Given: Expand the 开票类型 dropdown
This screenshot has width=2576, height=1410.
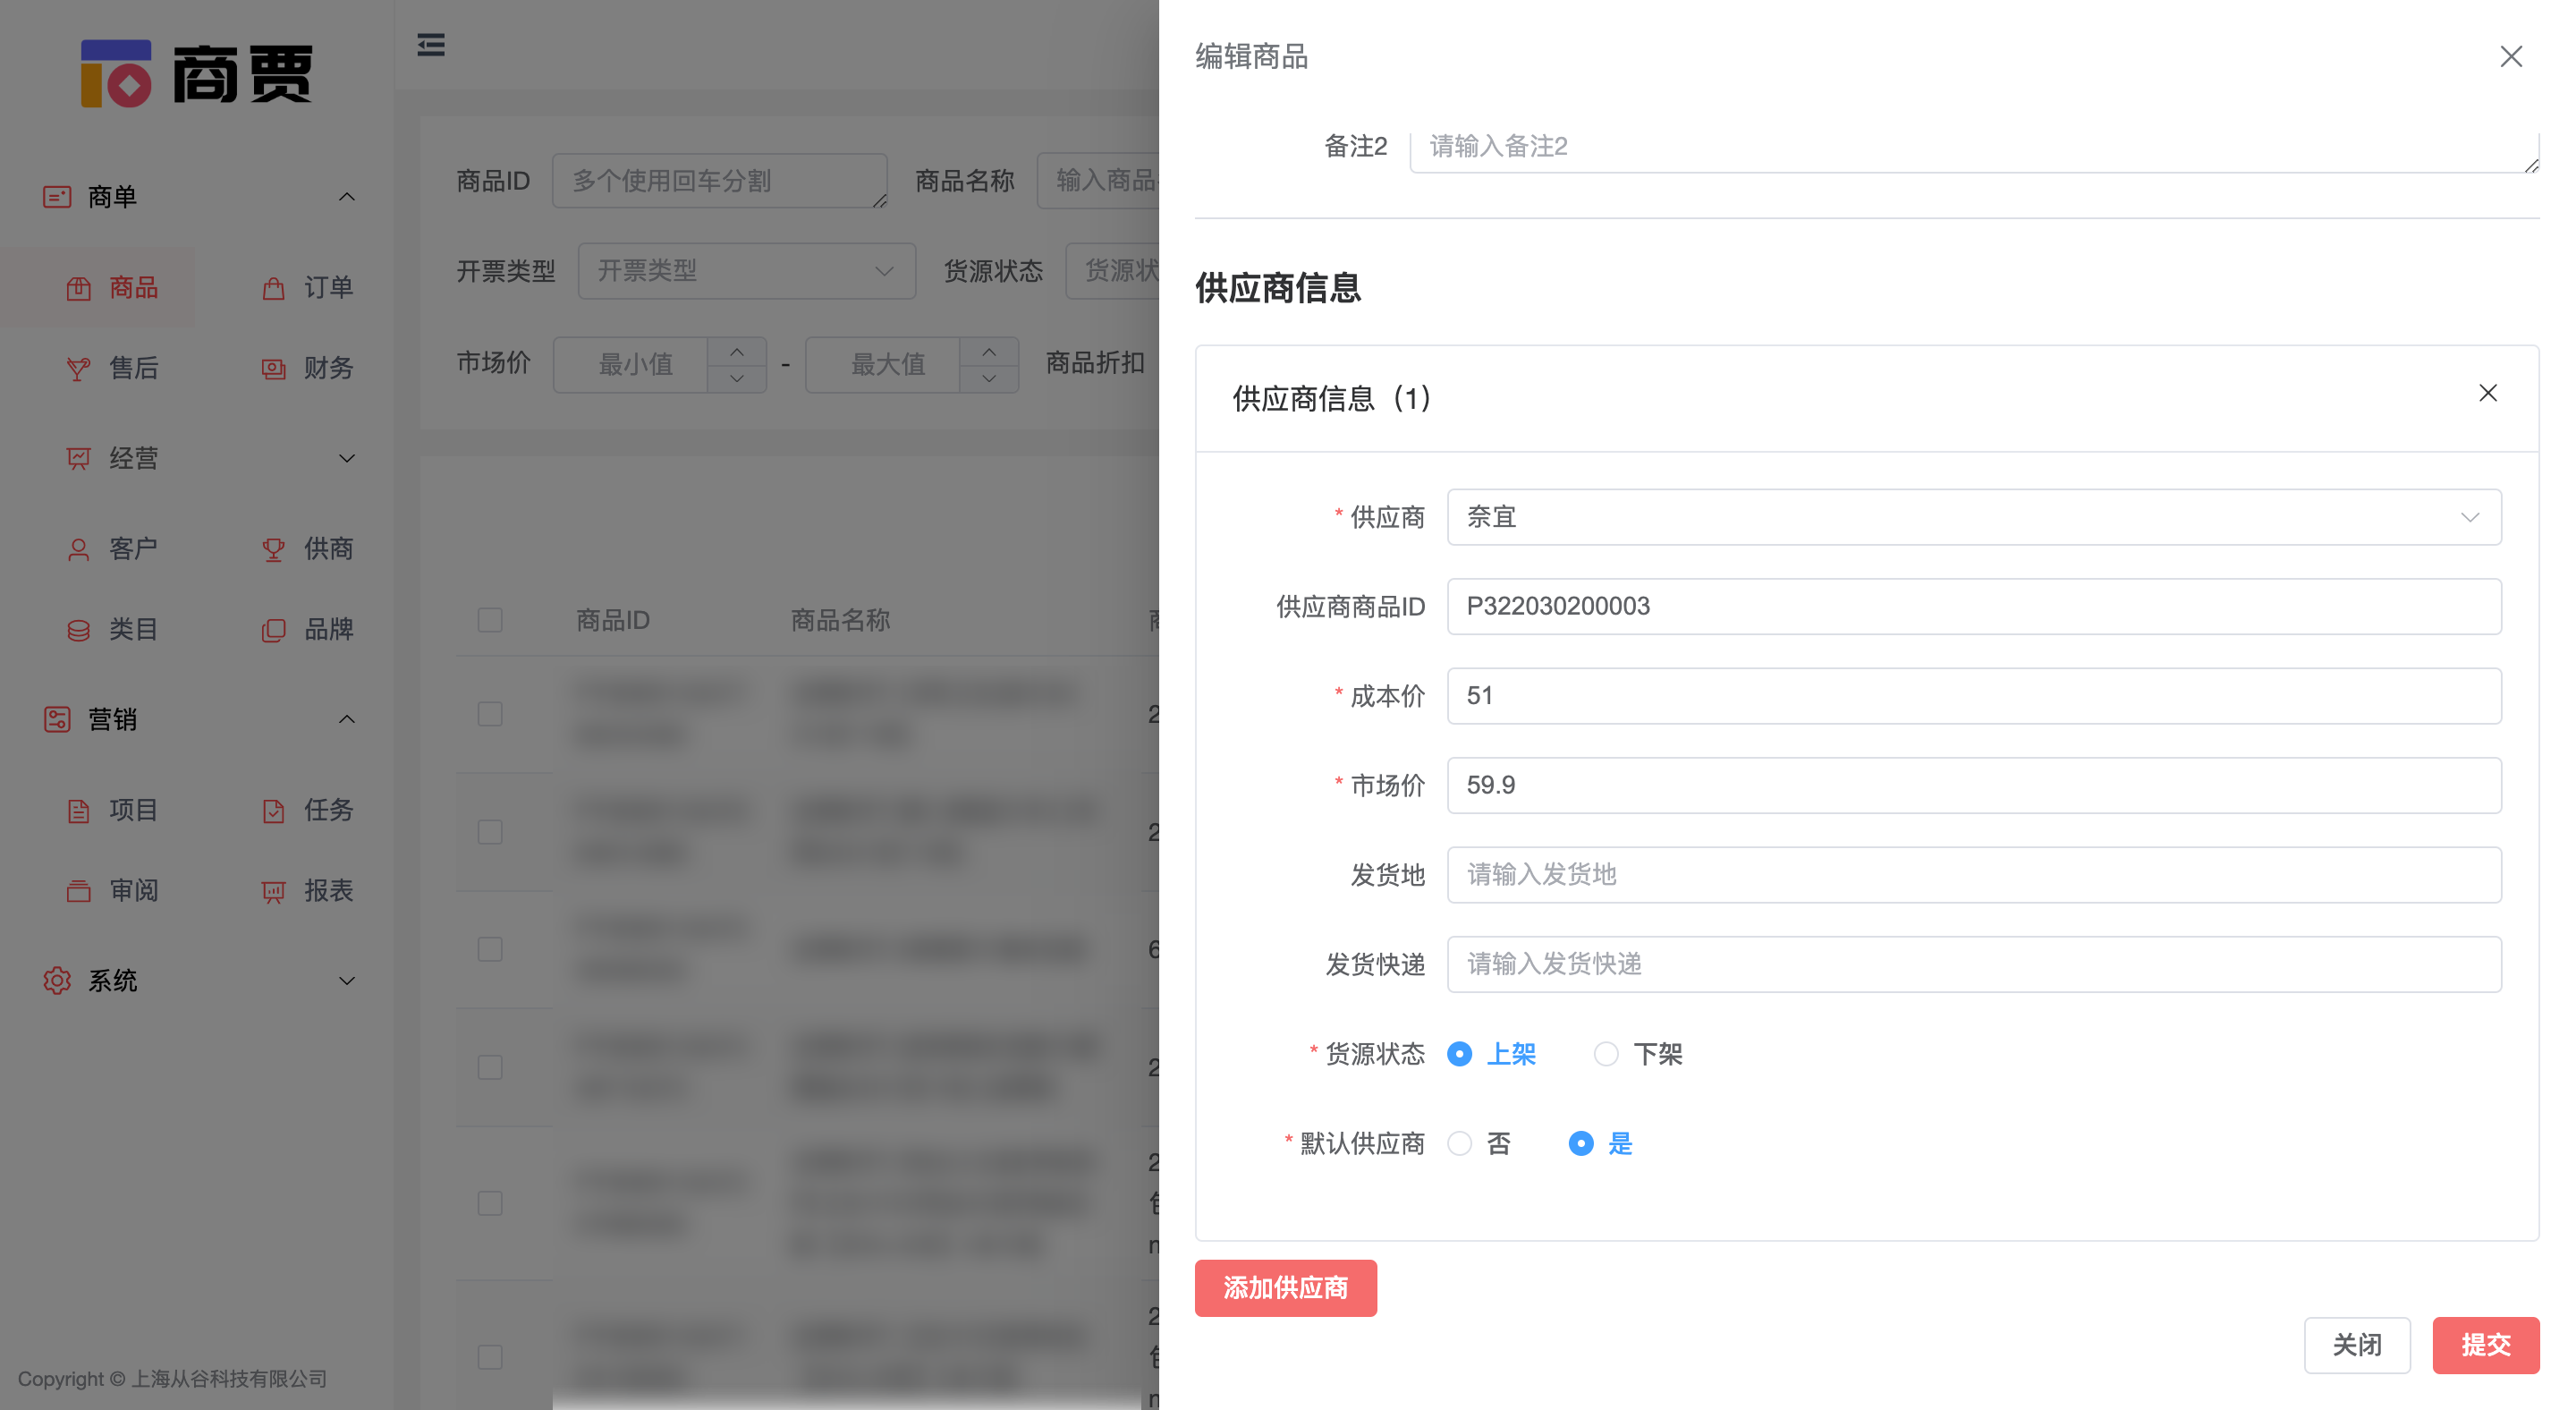Looking at the screenshot, I should pyautogui.click(x=746, y=270).
